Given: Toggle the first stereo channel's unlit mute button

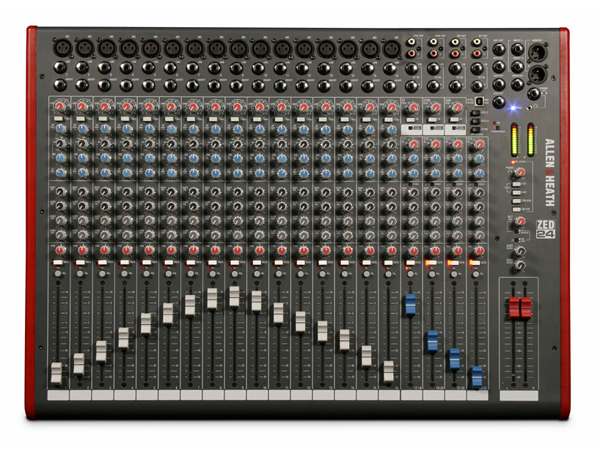Looking at the screenshot, I should pyautogui.click(x=410, y=263).
